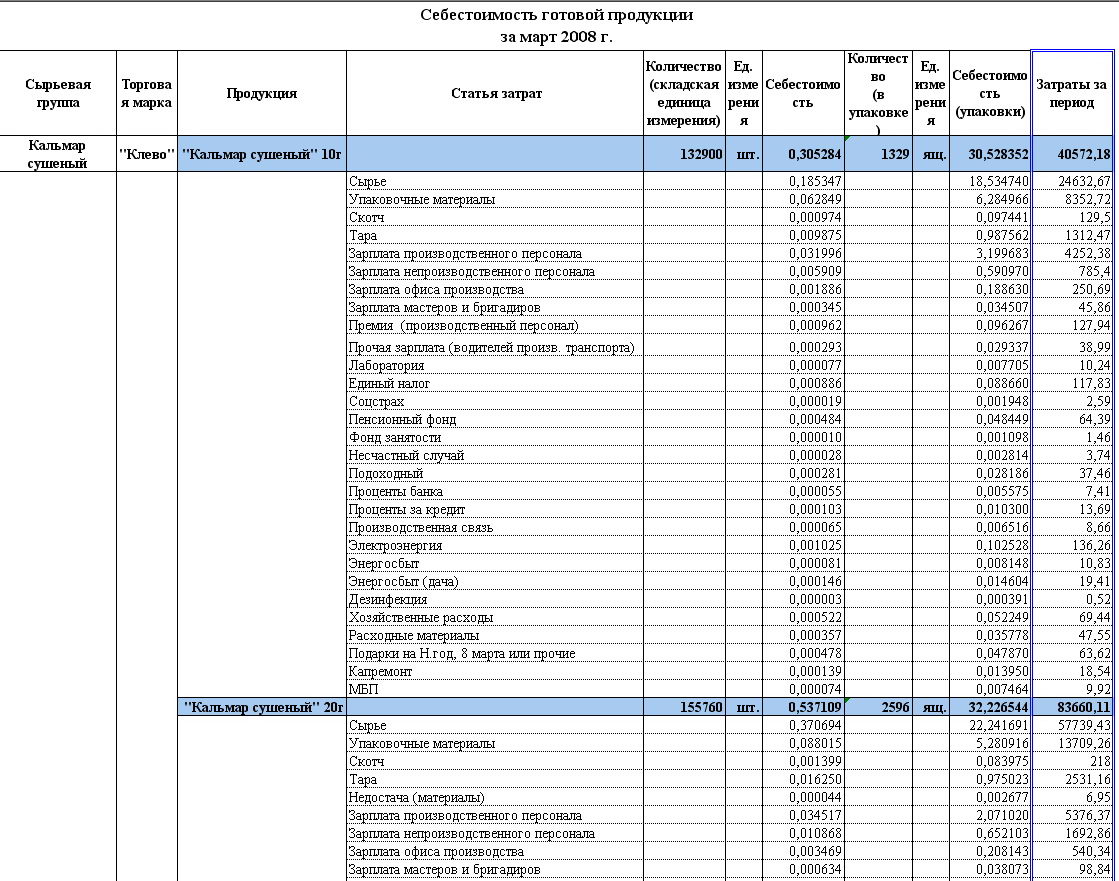Select the report title 'Себестоимость готовой продукции'
Image resolution: width=1119 pixels, height=881 pixels.
click(557, 15)
